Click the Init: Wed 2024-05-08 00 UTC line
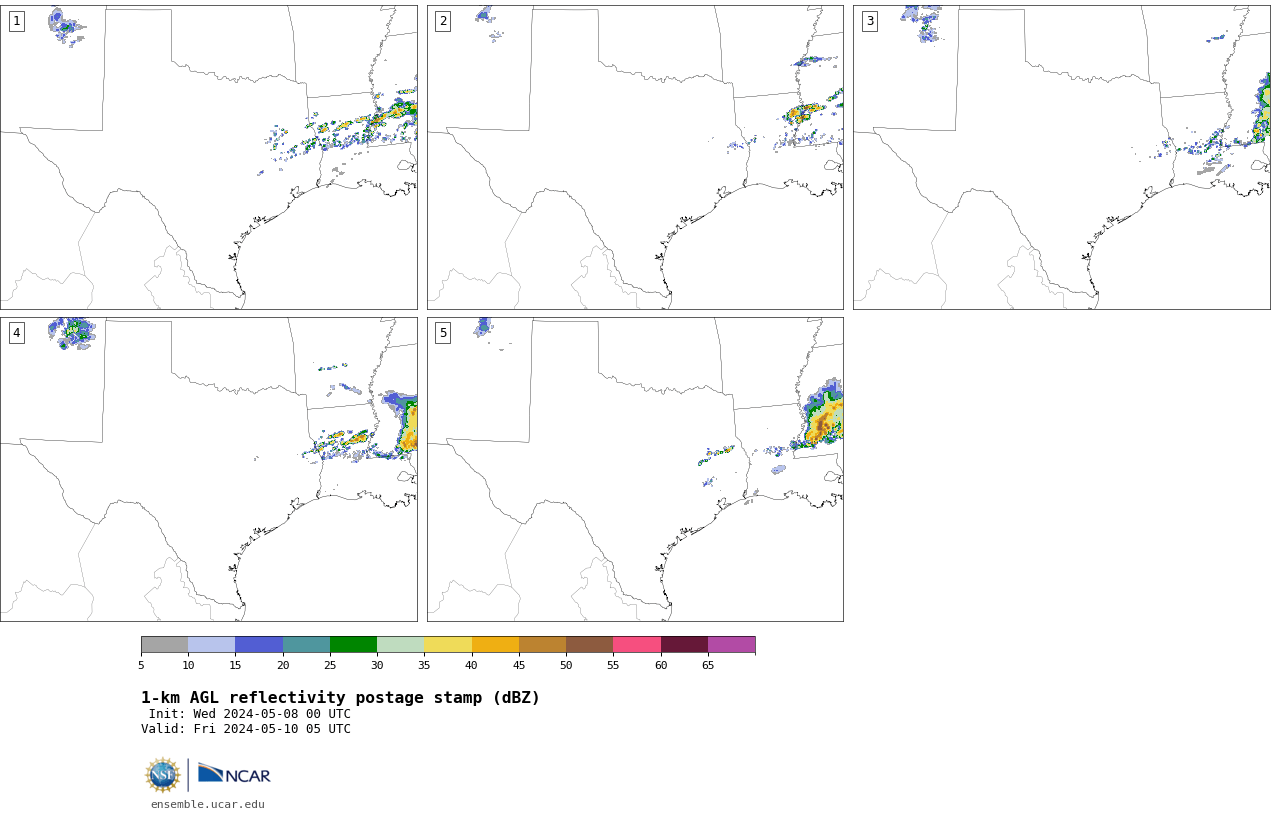 click(250, 714)
